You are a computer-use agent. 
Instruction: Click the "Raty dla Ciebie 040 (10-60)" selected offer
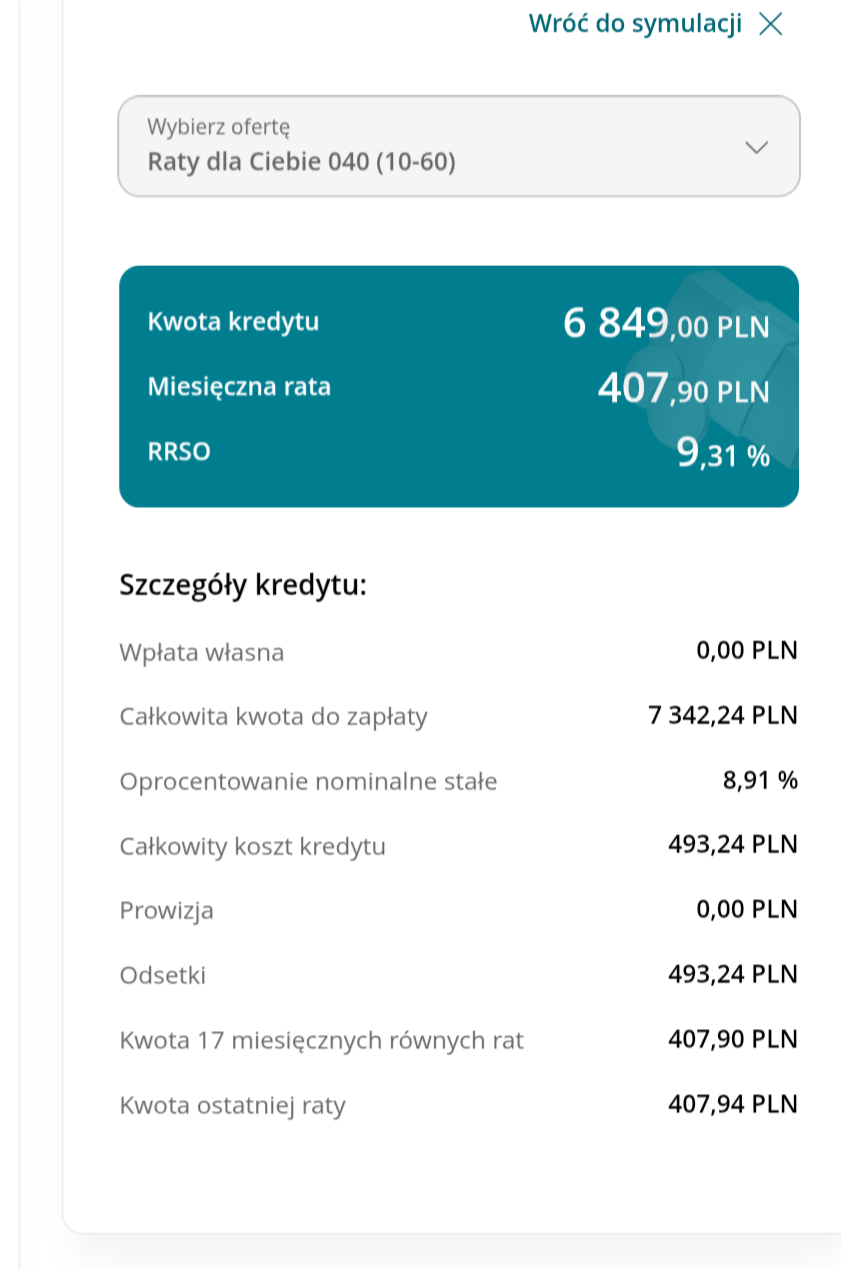301,161
